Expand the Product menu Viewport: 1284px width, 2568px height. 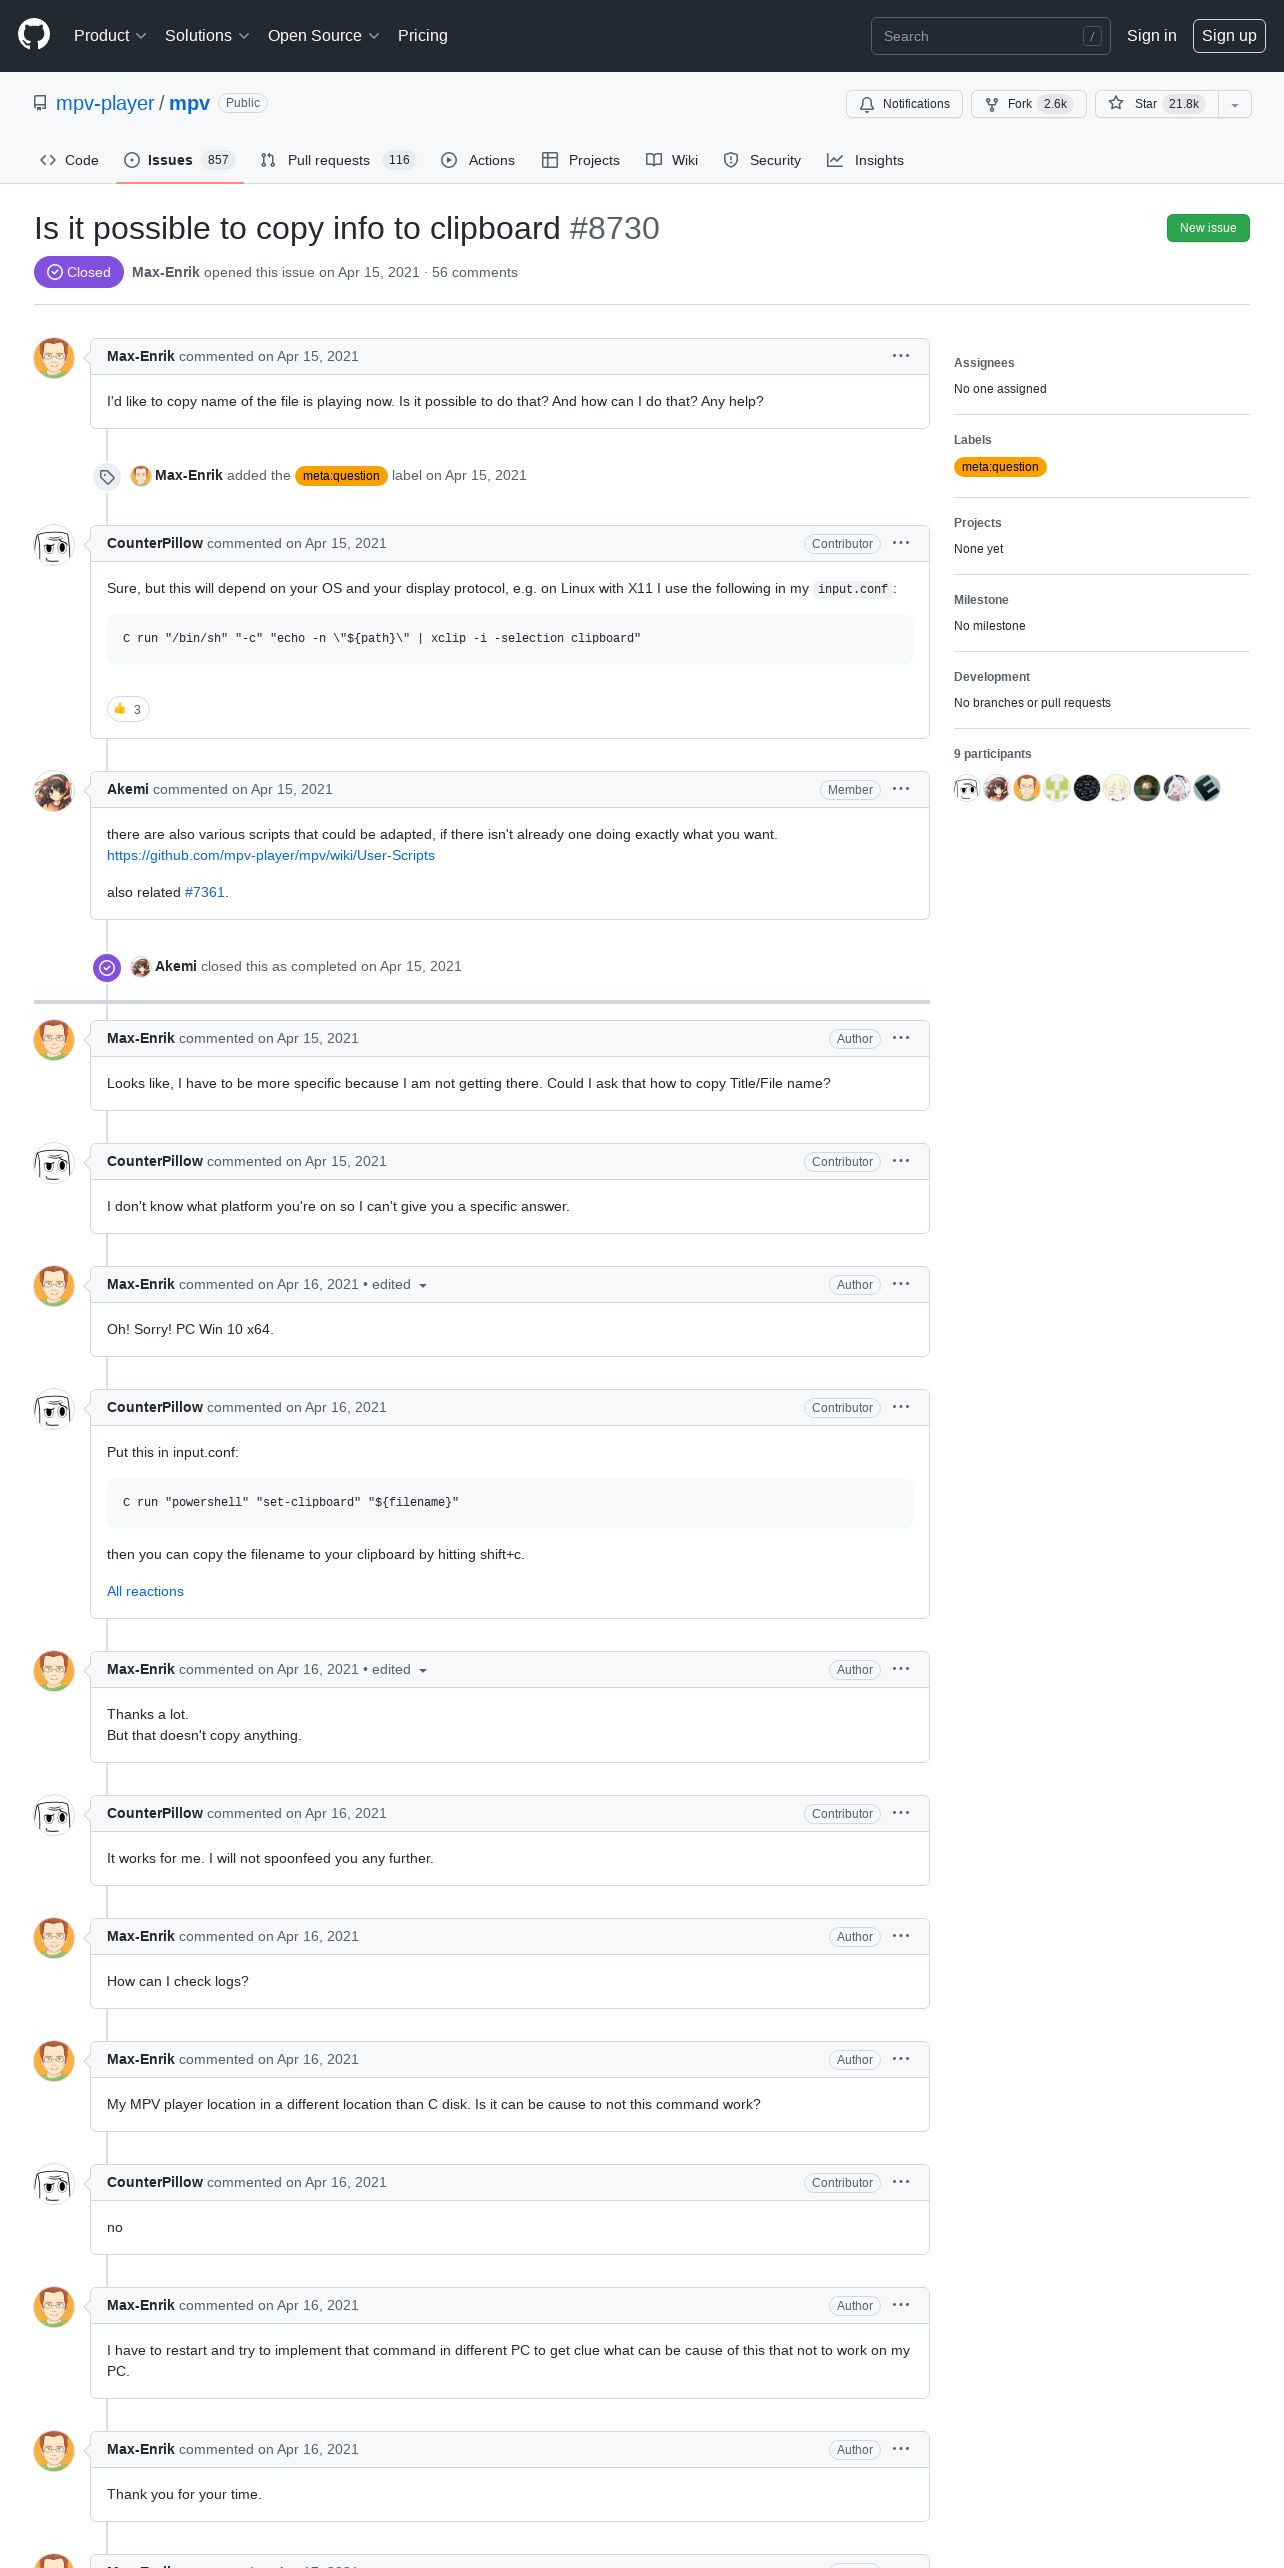110,35
